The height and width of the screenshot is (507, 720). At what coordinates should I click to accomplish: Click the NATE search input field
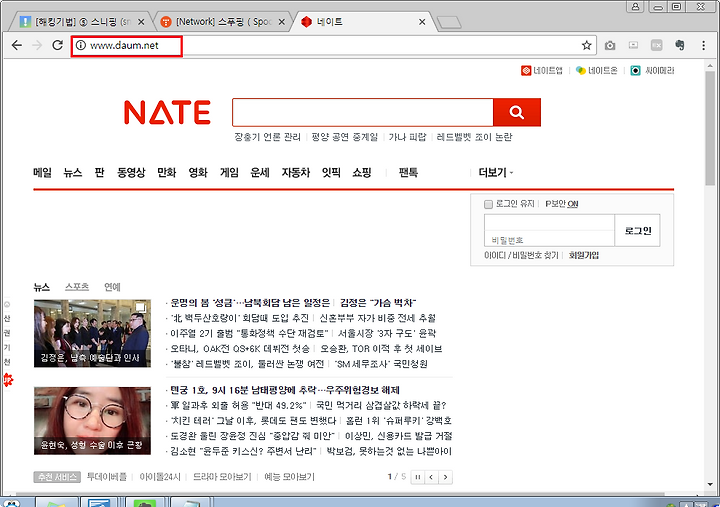tap(363, 112)
